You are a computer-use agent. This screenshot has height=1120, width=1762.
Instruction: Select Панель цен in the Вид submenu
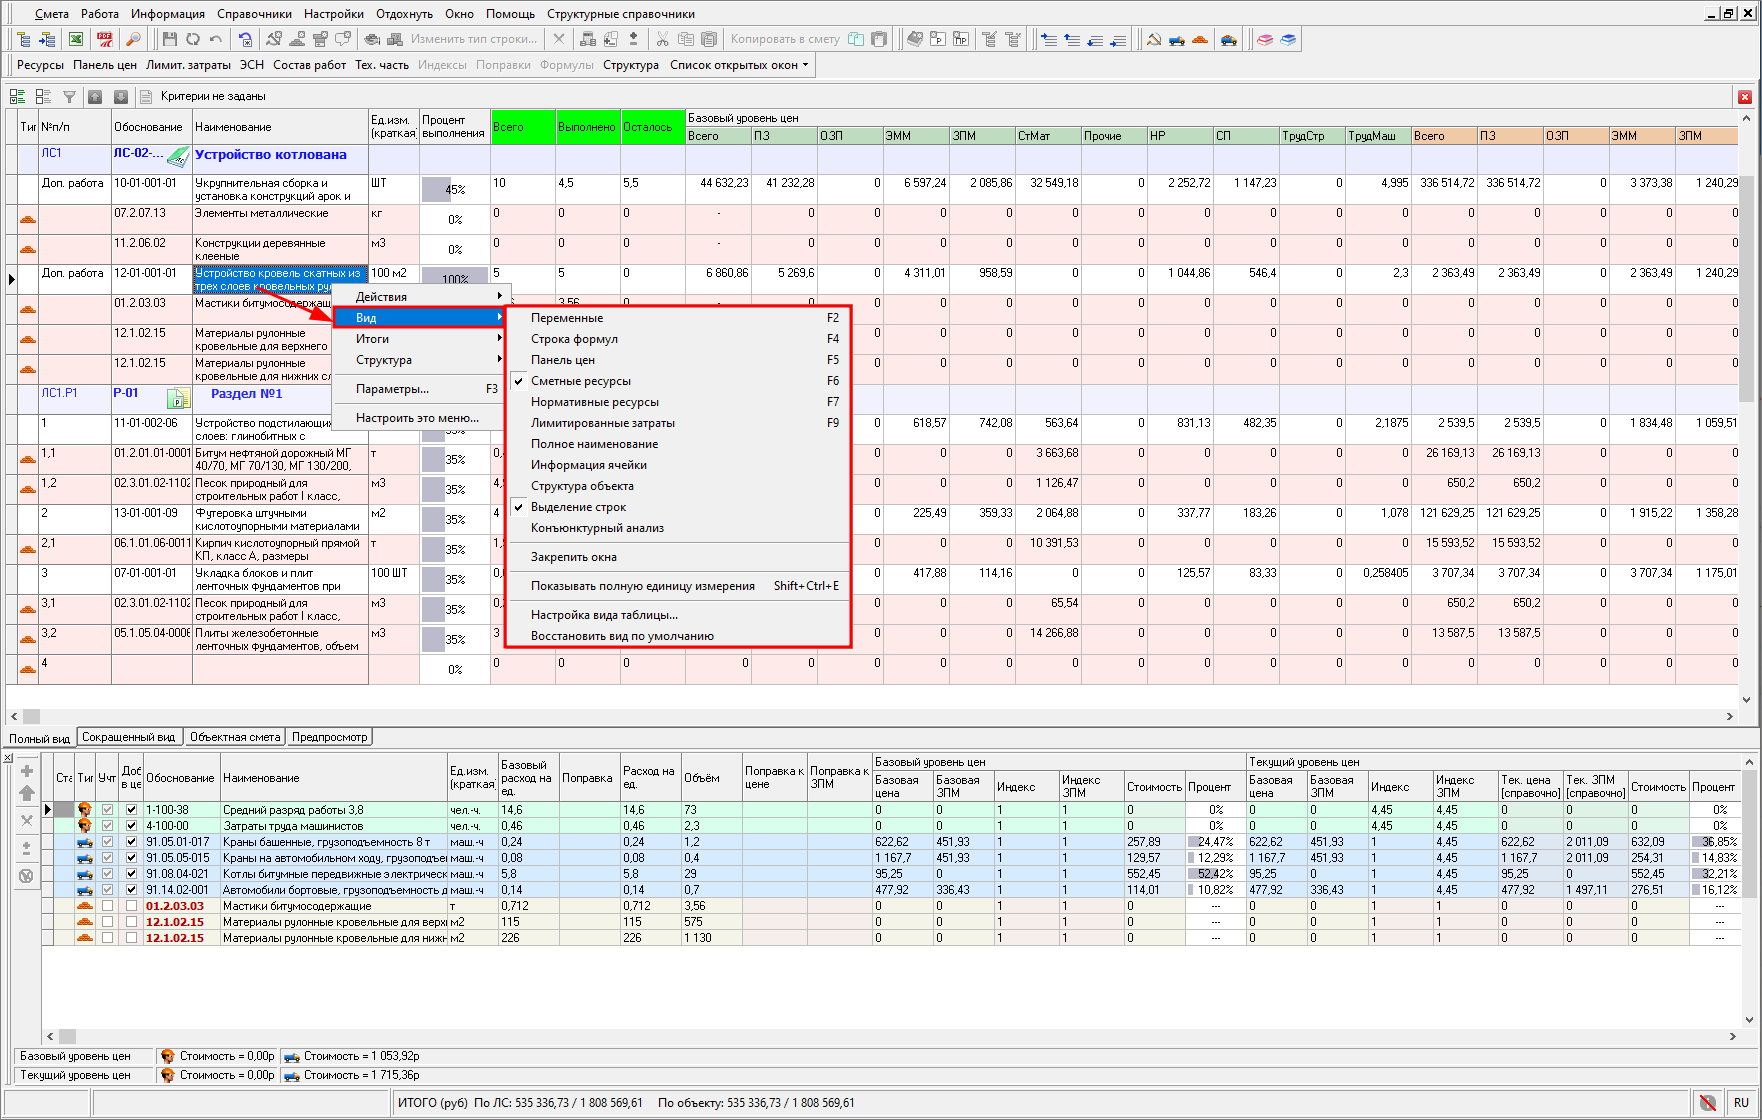pos(563,360)
